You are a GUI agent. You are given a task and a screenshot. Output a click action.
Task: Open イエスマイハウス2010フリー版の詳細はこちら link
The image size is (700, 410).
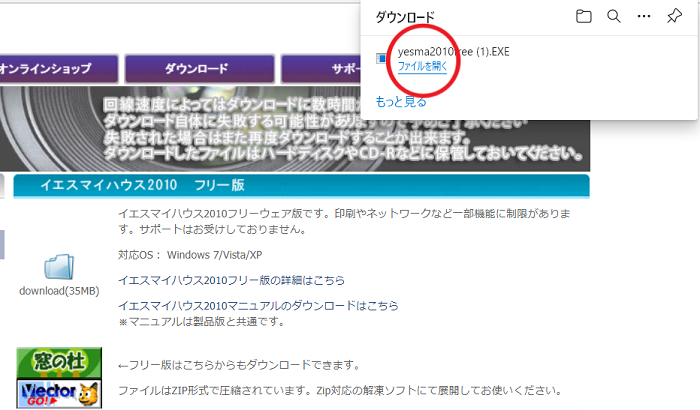231,280
